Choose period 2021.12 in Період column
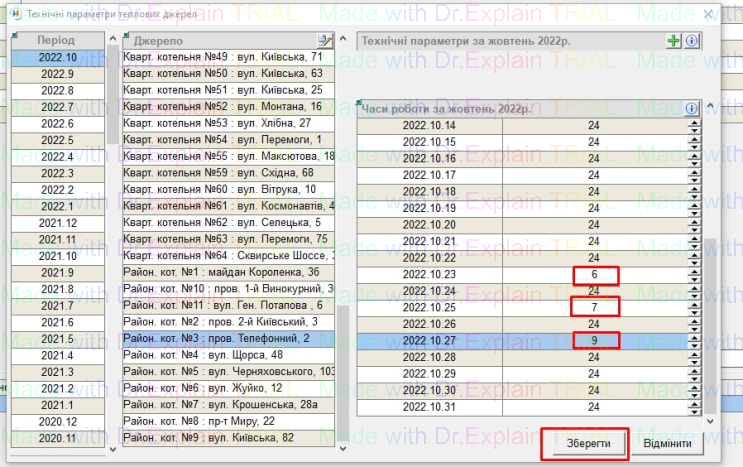743x467 pixels. point(57,223)
